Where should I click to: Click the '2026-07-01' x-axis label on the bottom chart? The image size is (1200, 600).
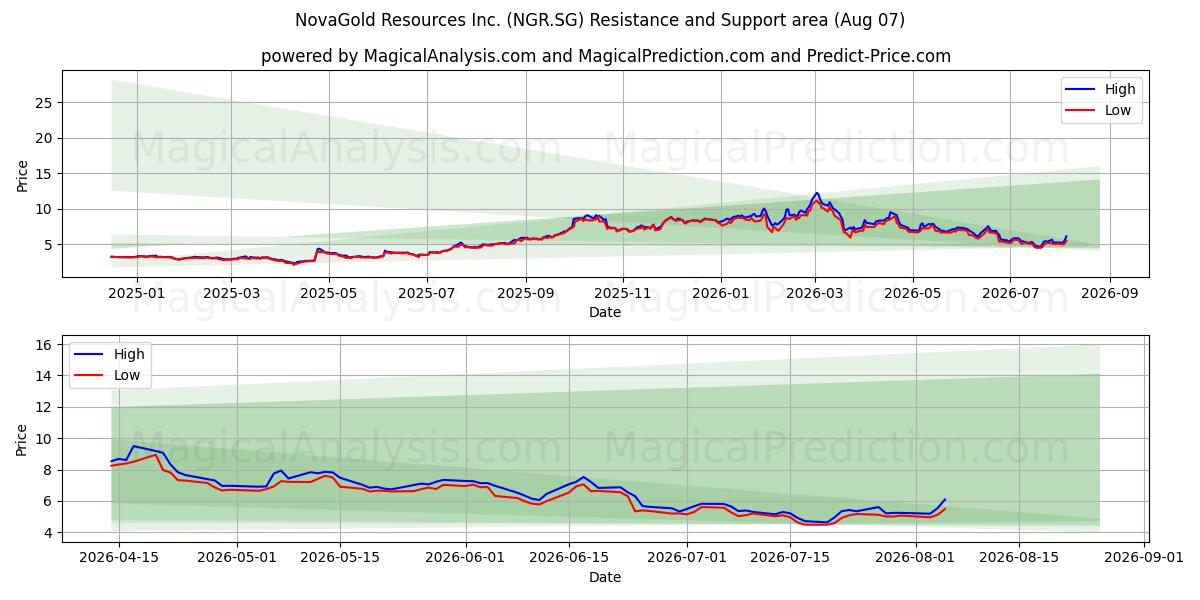tap(688, 558)
